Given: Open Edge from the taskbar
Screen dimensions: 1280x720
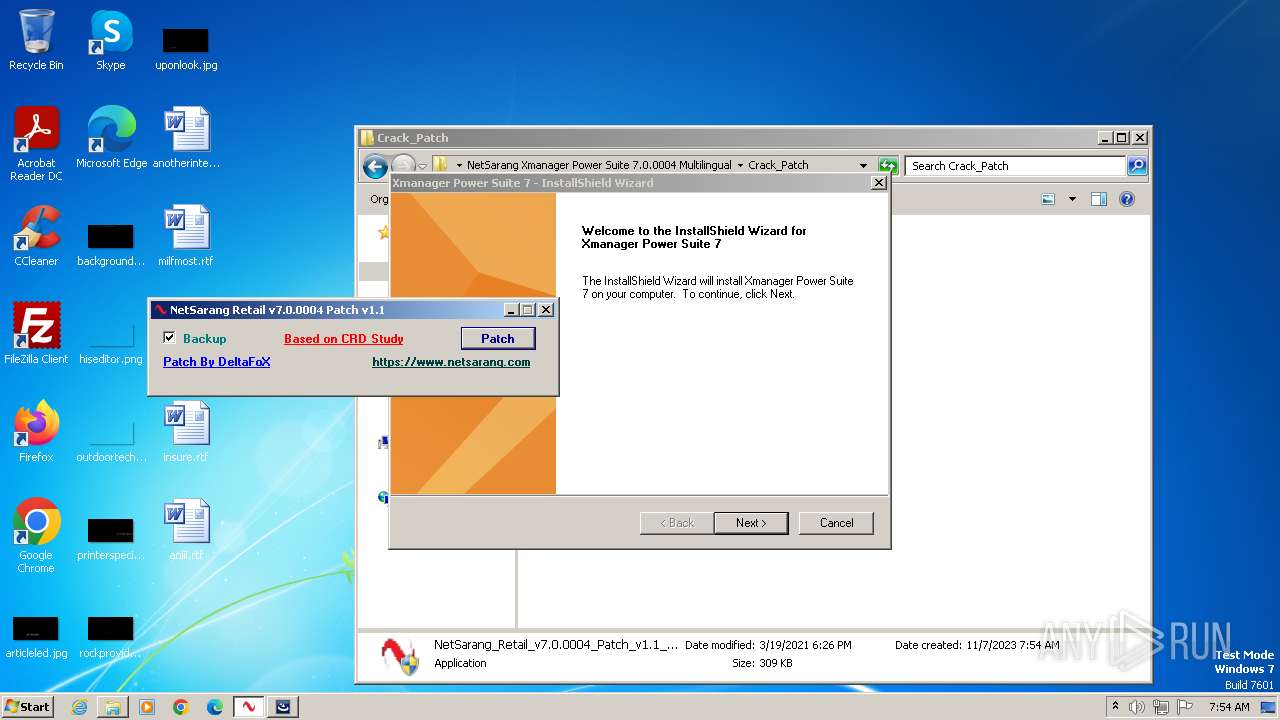Looking at the screenshot, I should coord(215,707).
